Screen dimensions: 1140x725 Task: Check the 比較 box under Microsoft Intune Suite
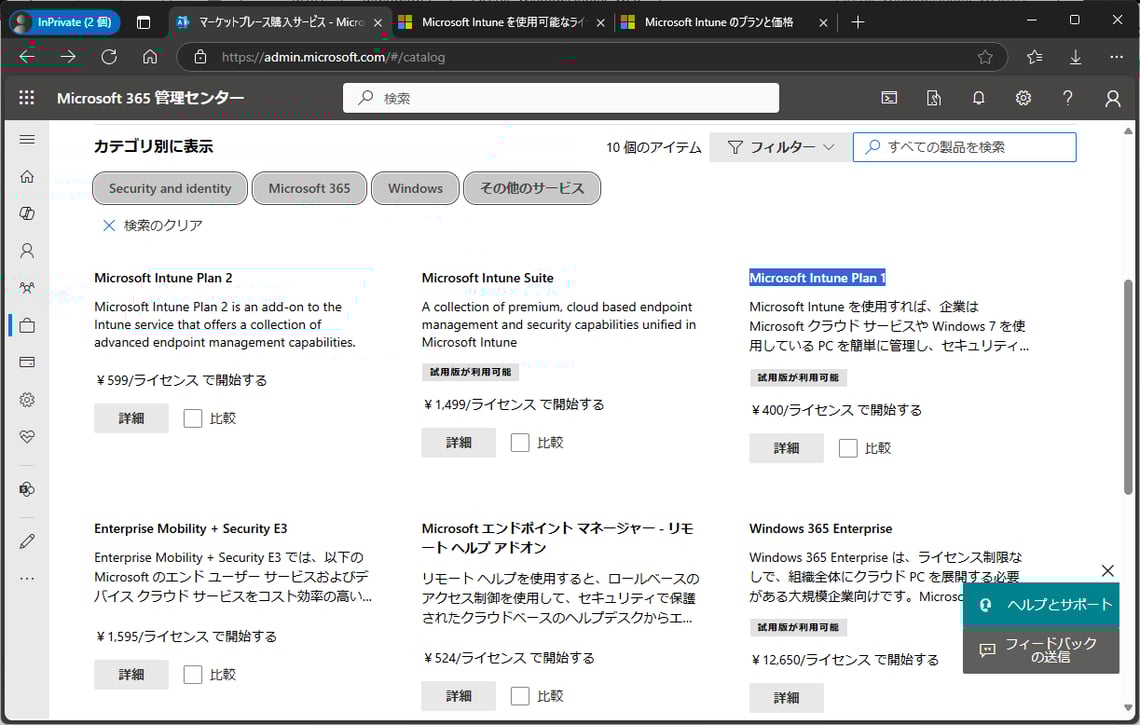click(x=519, y=442)
